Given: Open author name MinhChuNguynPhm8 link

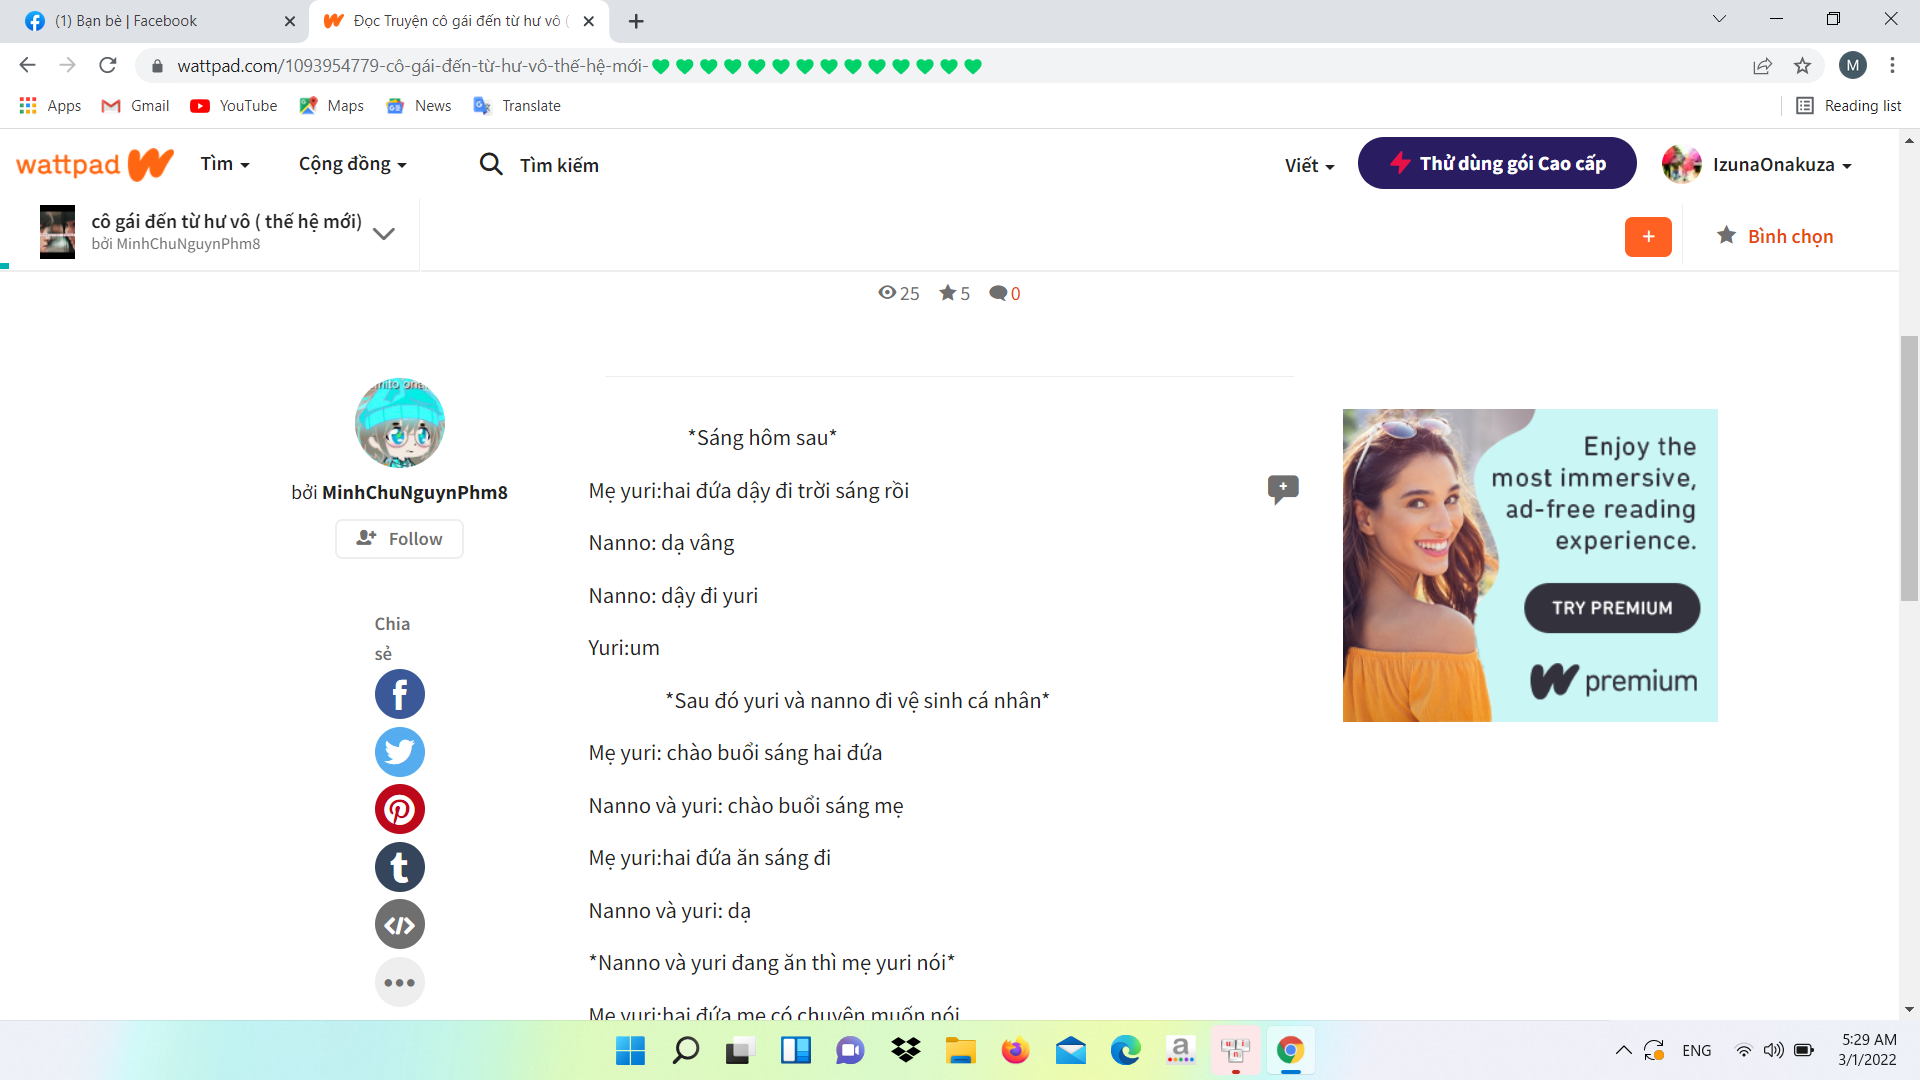Looking at the screenshot, I should point(414,492).
